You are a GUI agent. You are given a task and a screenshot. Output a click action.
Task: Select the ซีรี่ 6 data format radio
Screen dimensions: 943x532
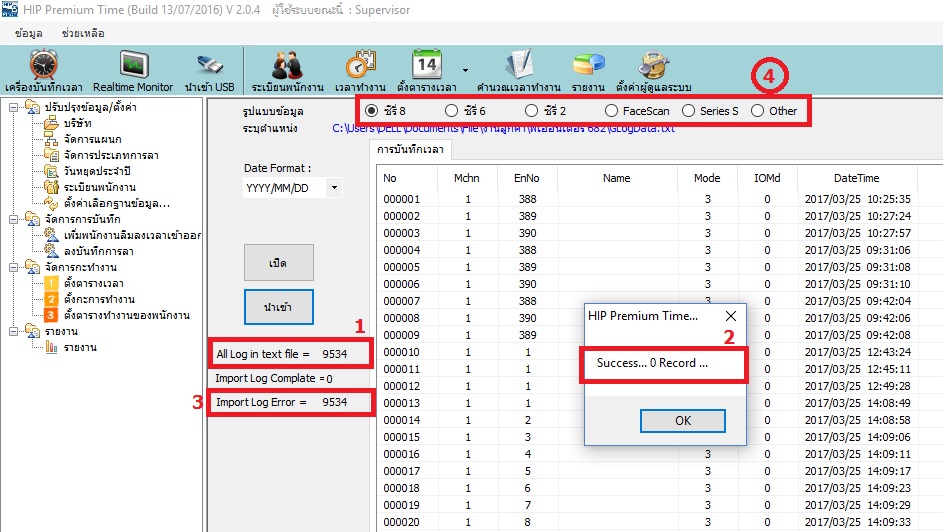451,111
